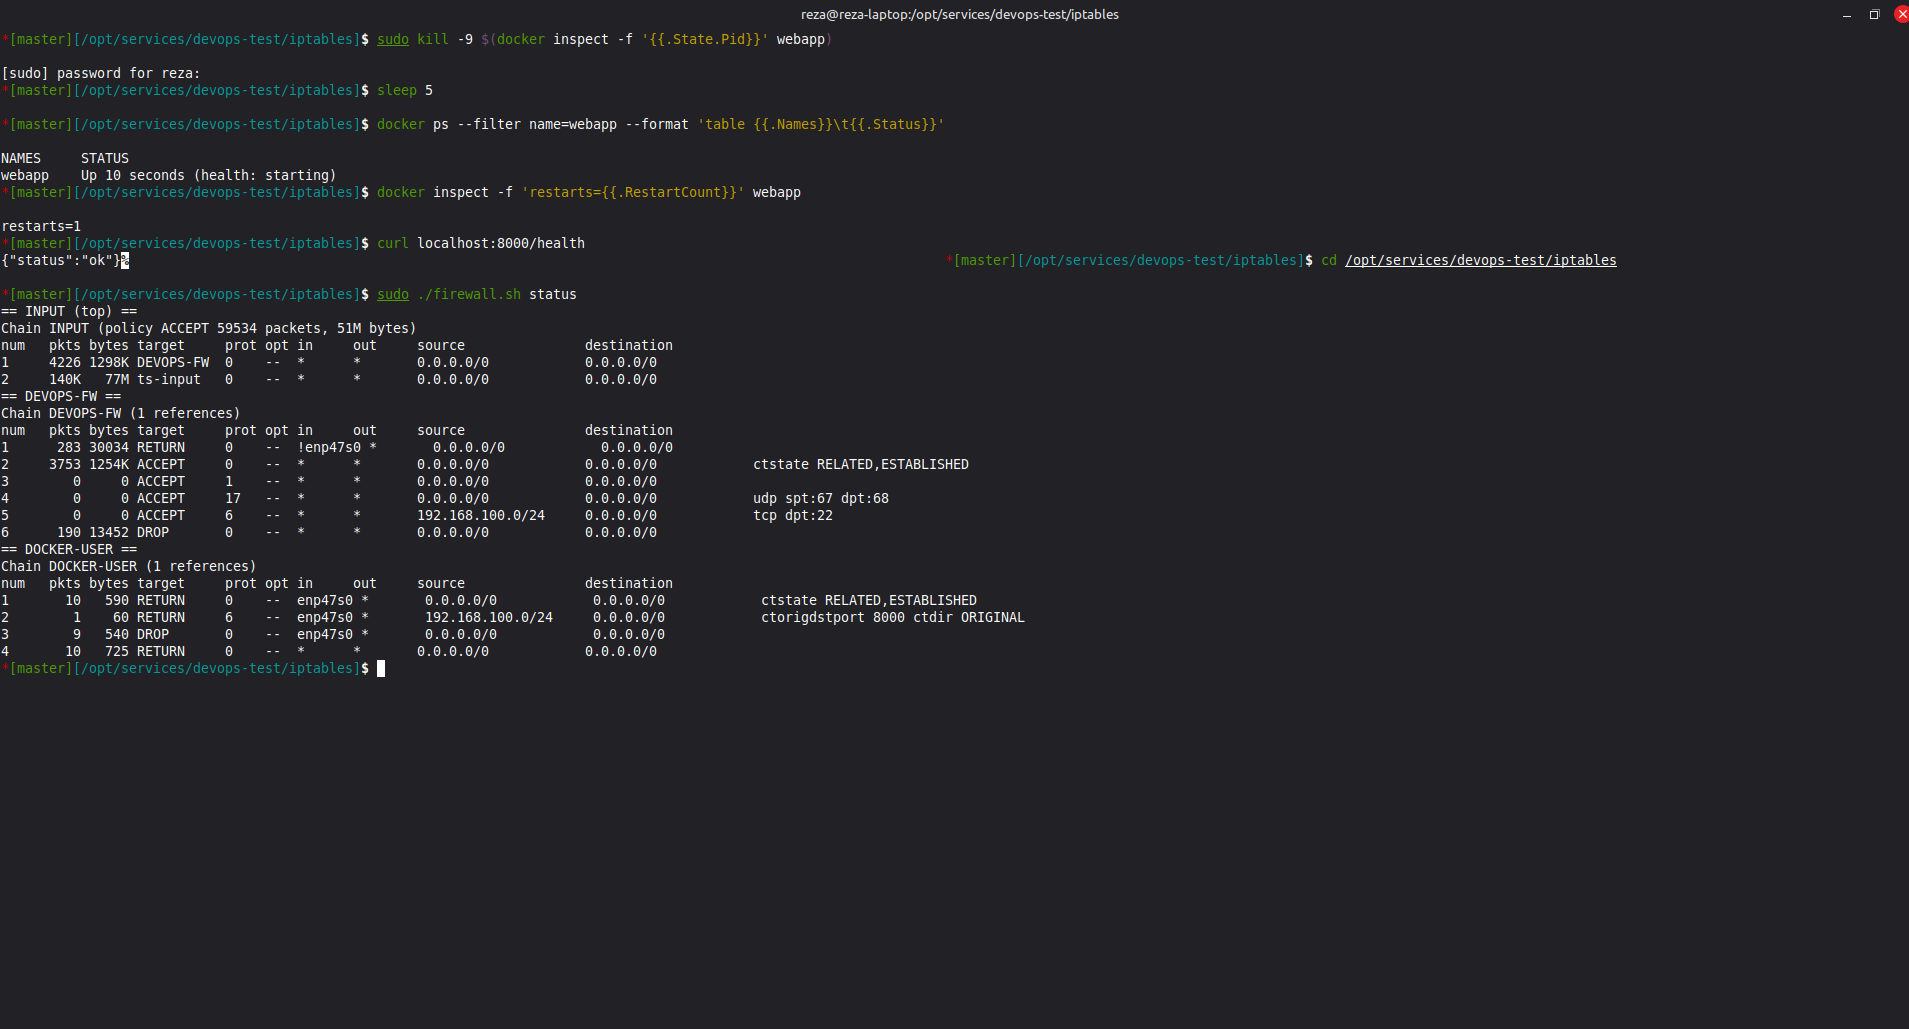Click the '{"status":"ok"}' output
The height and width of the screenshot is (1029, 1909).
coord(61,260)
